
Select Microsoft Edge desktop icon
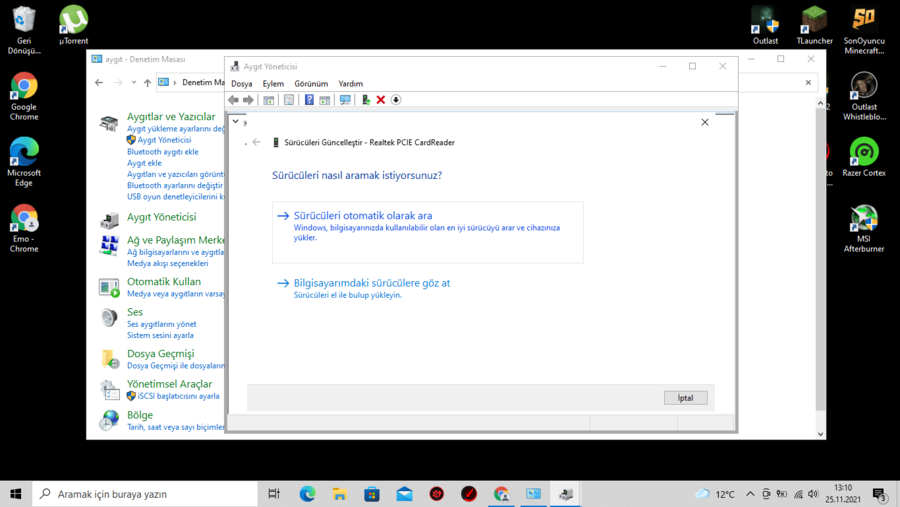click(24, 162)
